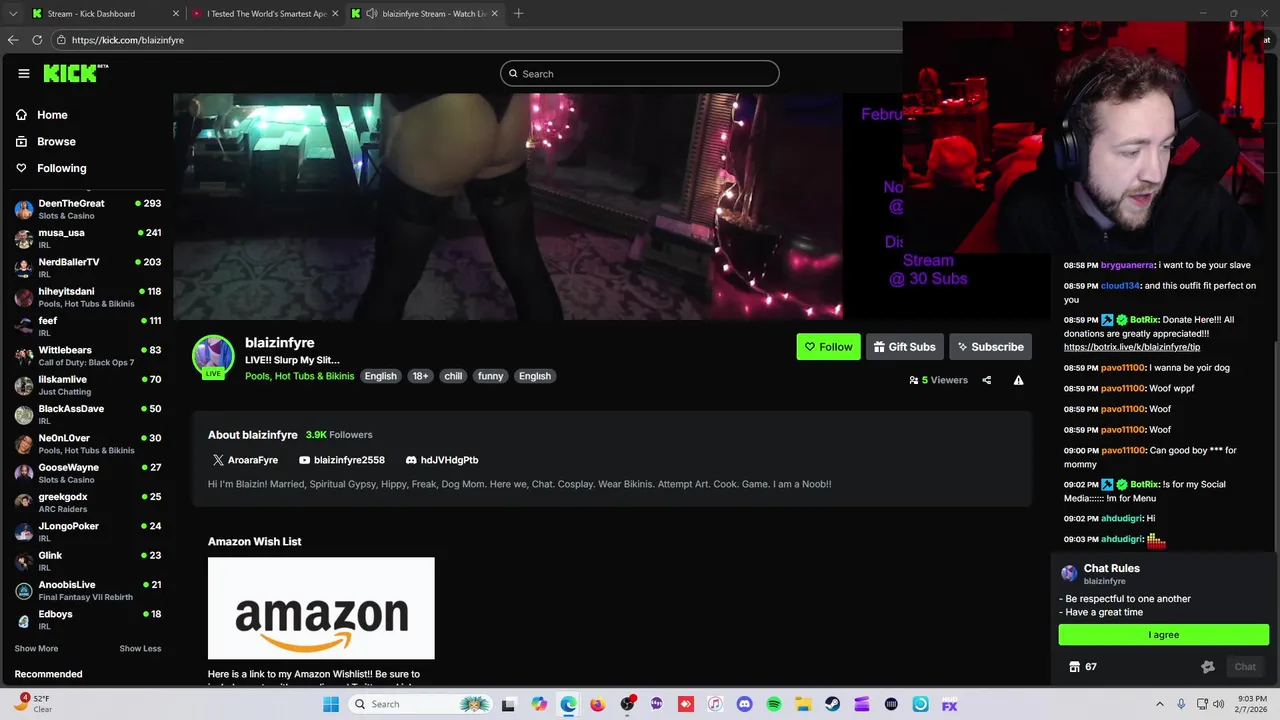The image size is (1280, 720).
Task: Click the greyed Chat send button
Action: click(1245, 667)
